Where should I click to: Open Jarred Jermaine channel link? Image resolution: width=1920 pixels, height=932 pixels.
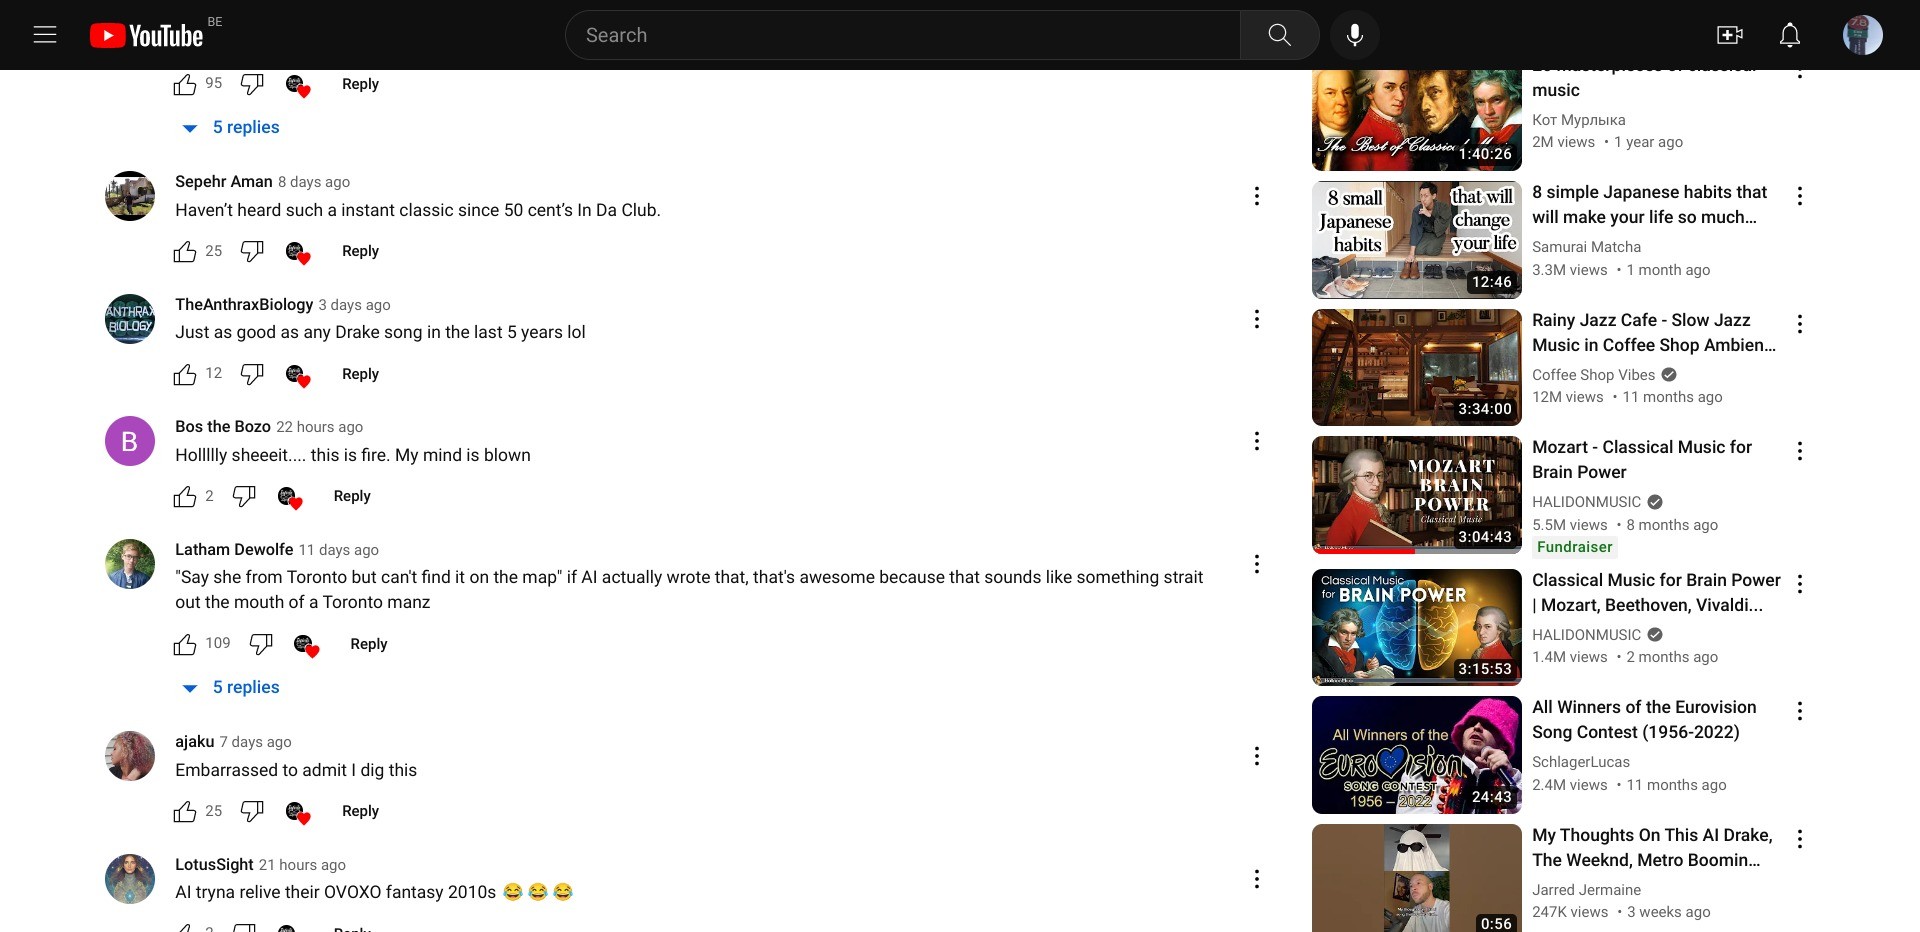(1586, 890)
